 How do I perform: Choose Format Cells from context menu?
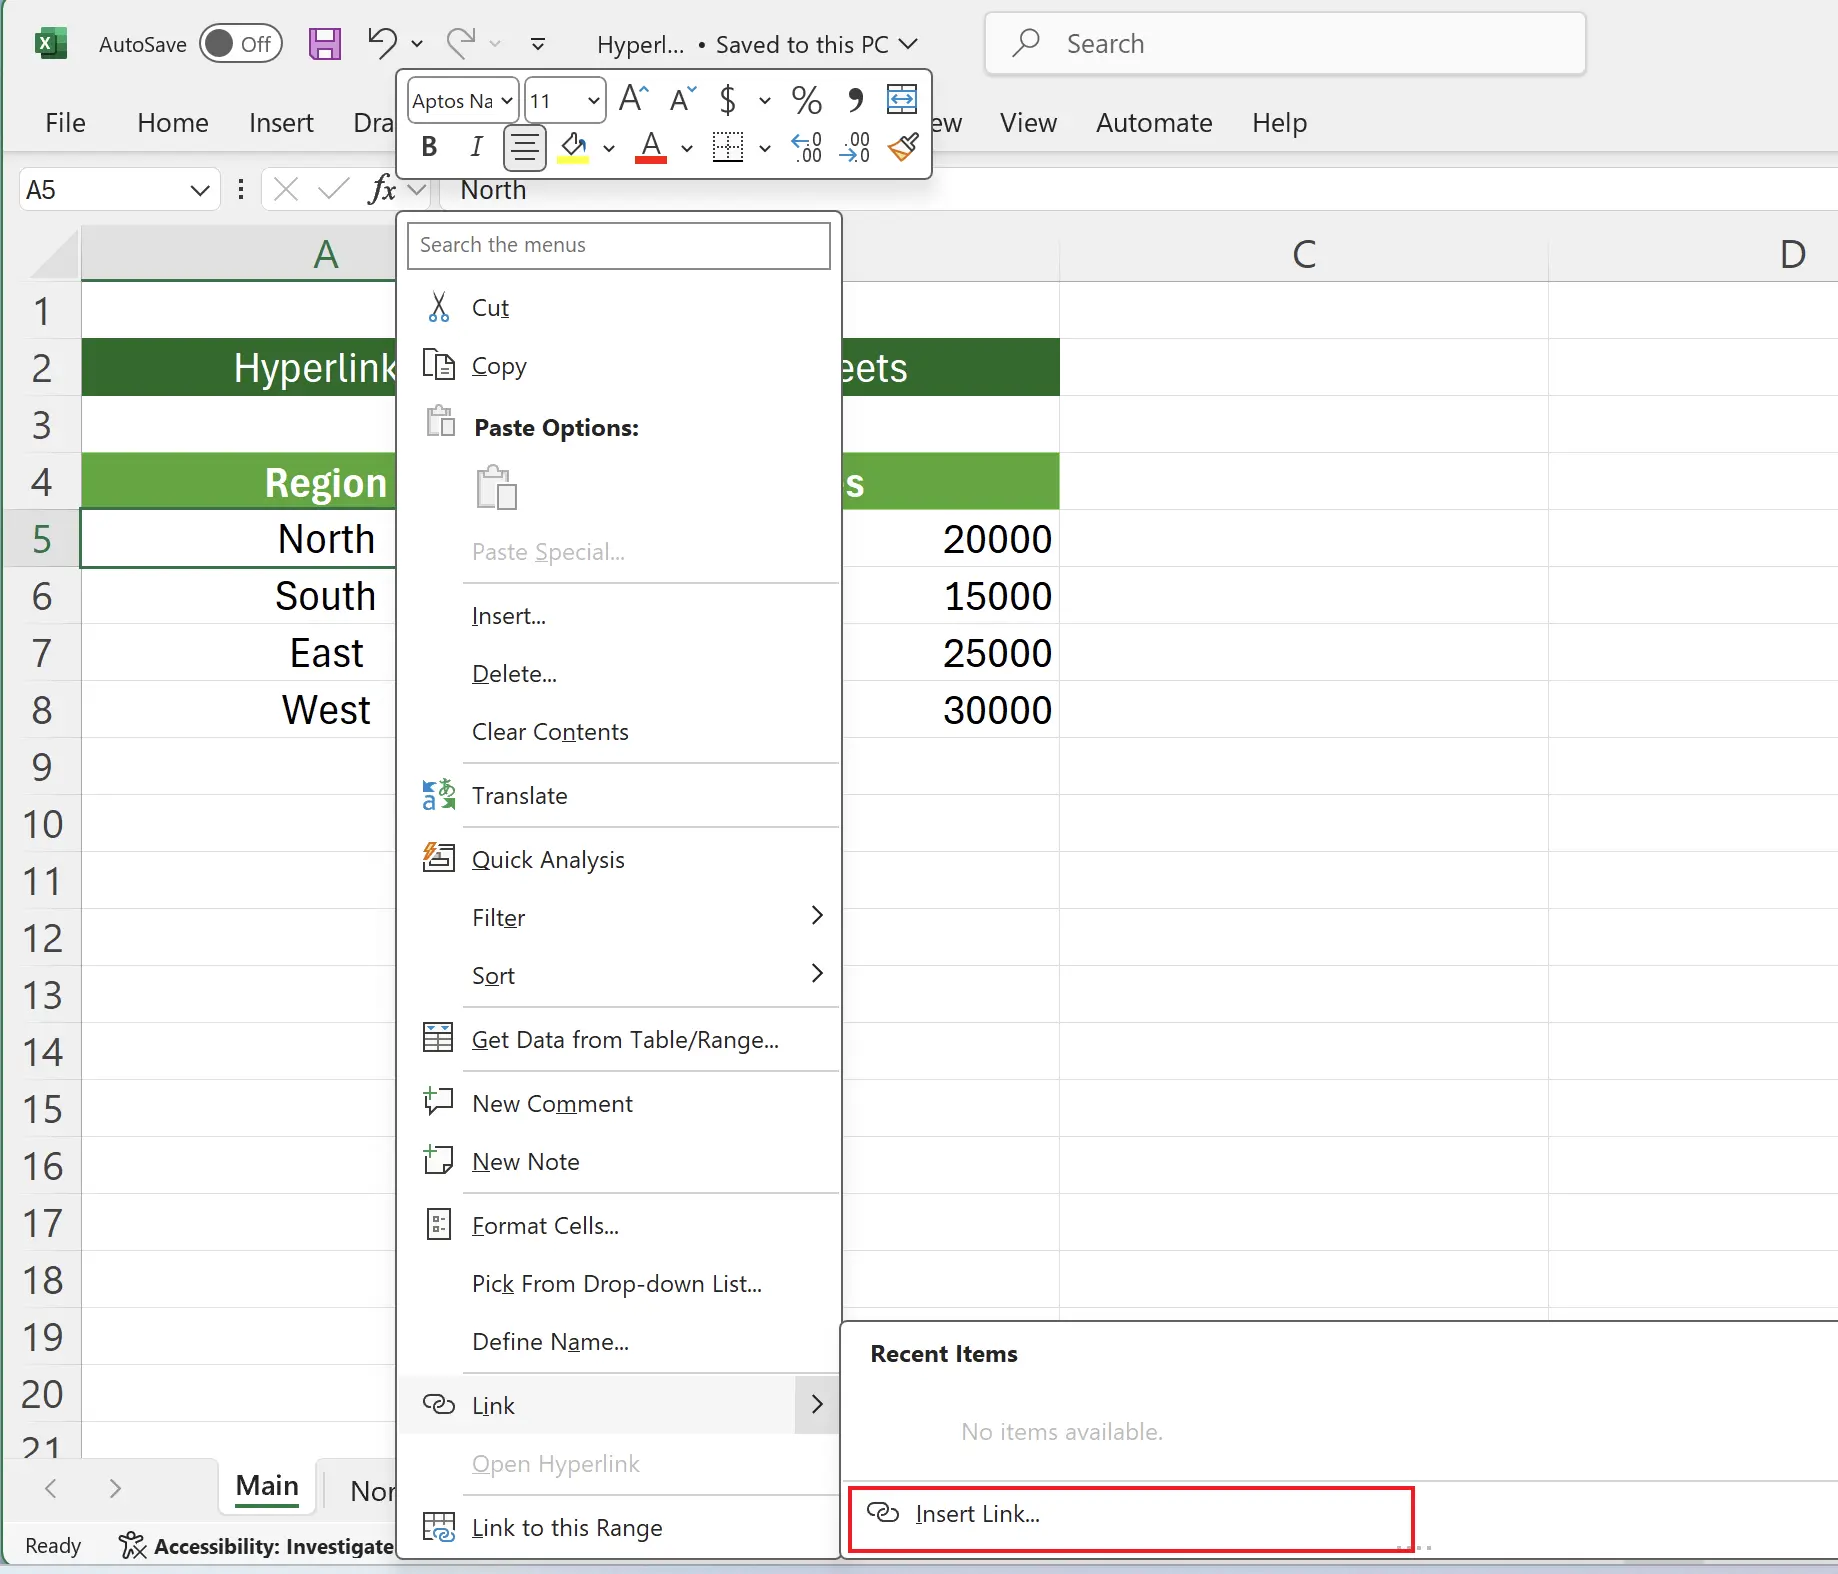coord(545,1226)
